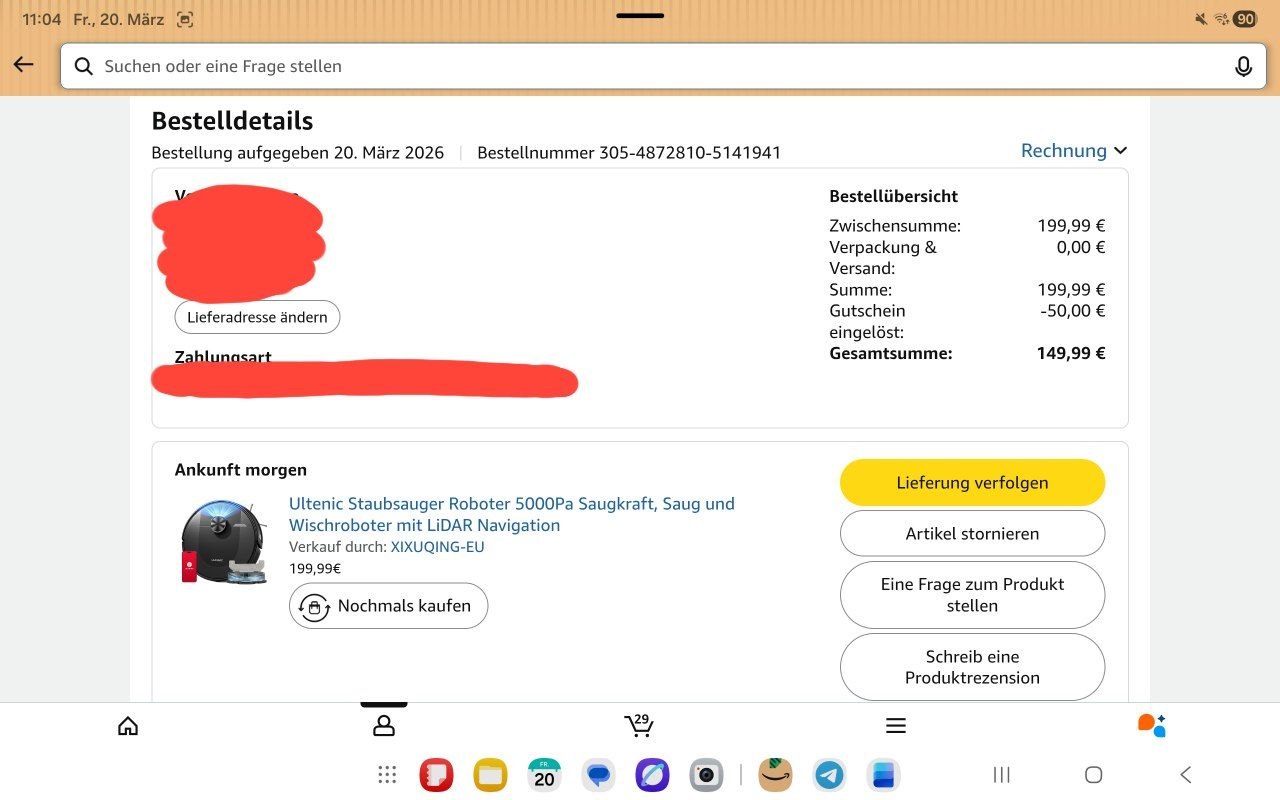Open the Telegram app in taskbar

829,775
